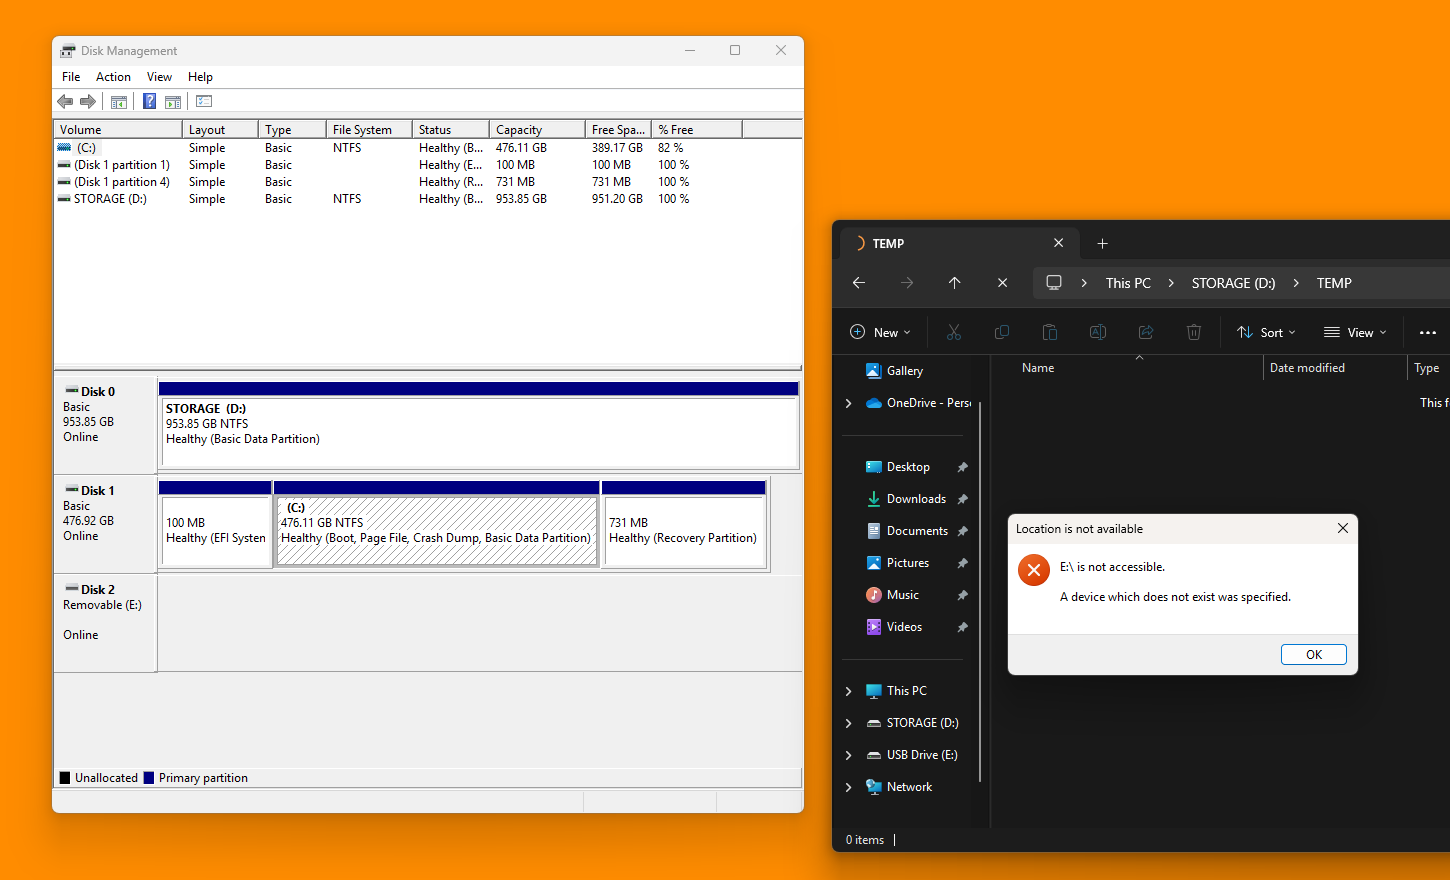Select the (C:) partition block on Disk 1
The height and width of the screenshot is (880, 1450).
point(436,531)
